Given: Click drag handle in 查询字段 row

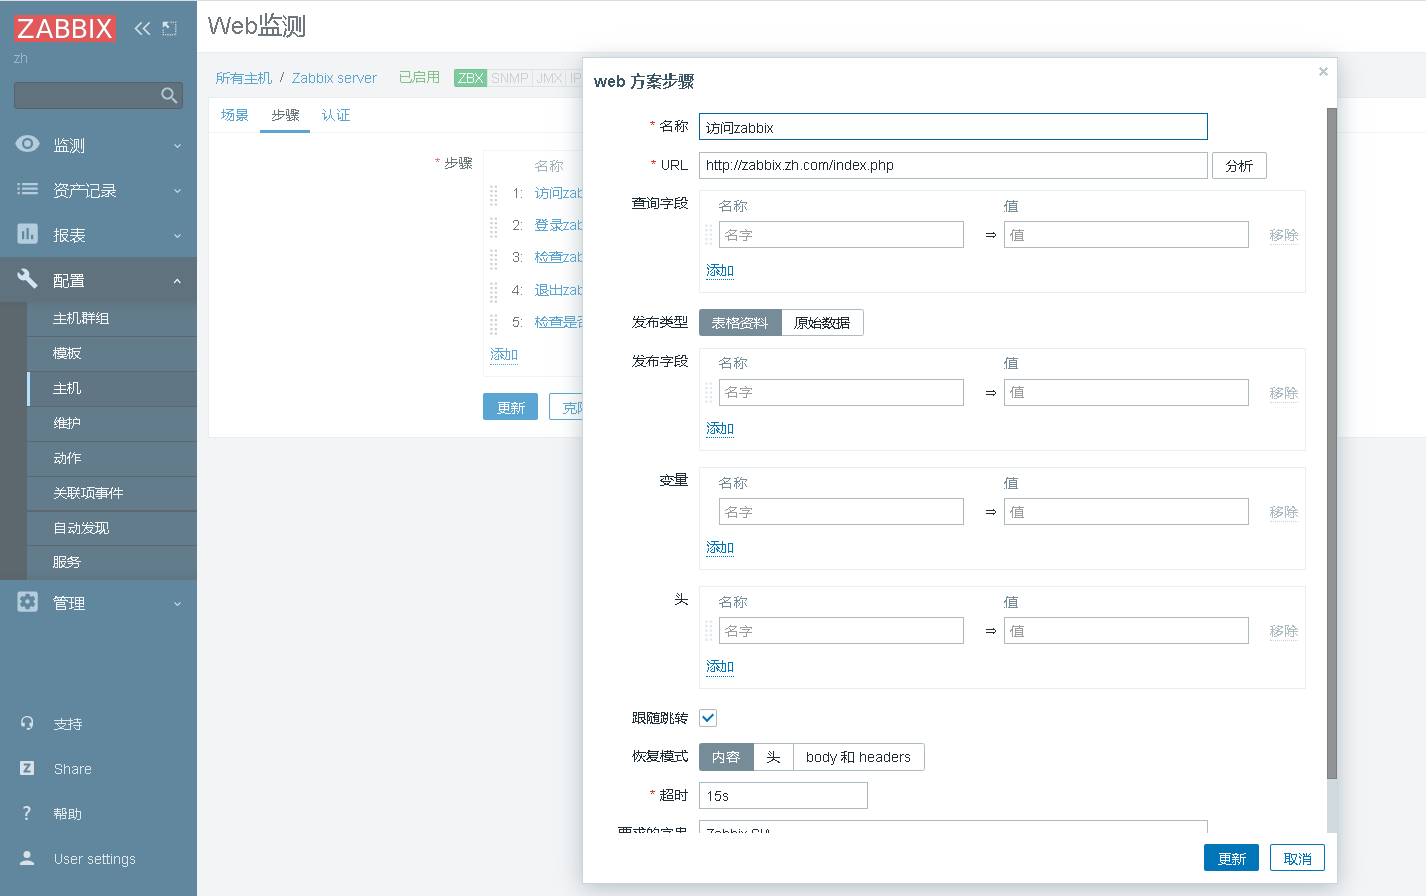Looking at the screenshot, I should [709, 235].
